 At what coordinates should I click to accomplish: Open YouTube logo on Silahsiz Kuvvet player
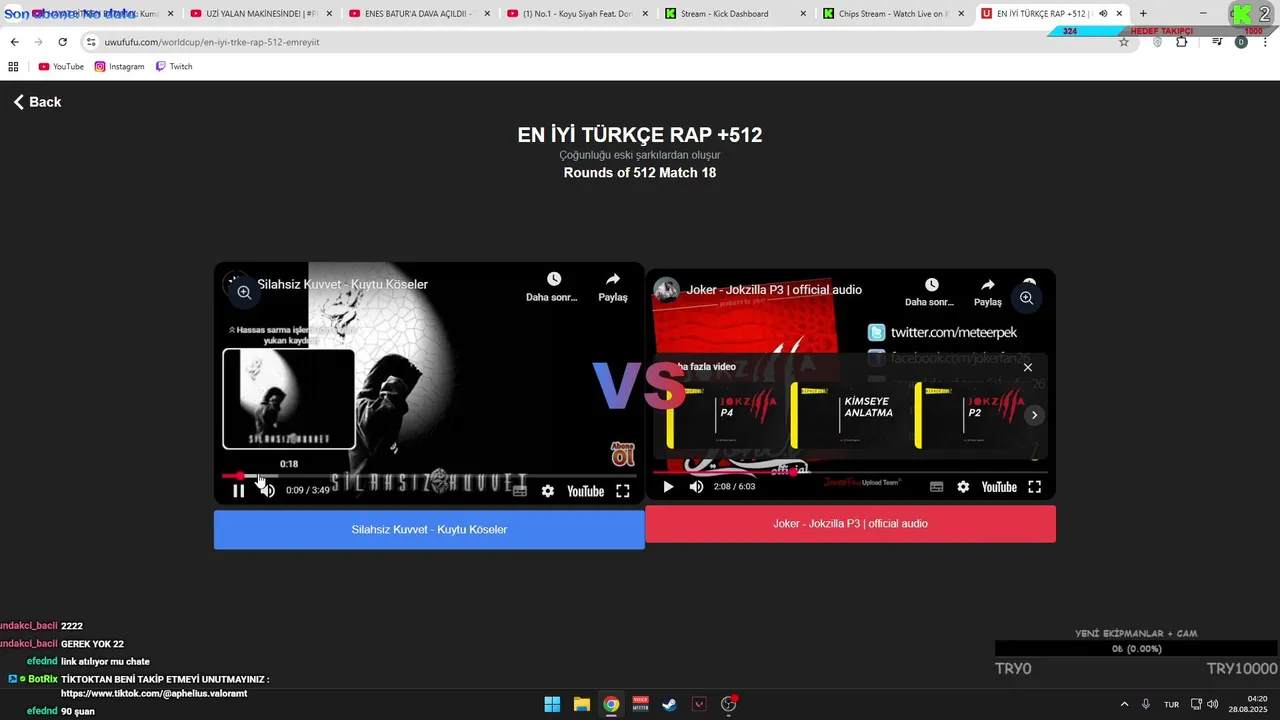(585, 491)
